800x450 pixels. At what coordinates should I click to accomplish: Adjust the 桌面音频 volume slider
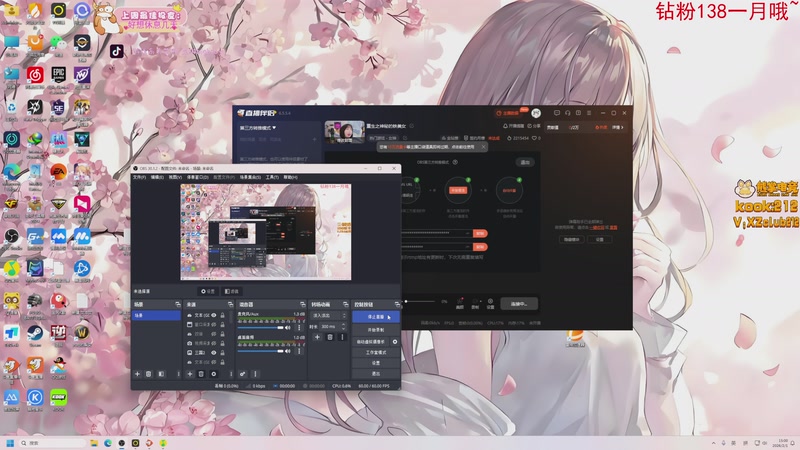coord(260,351)
